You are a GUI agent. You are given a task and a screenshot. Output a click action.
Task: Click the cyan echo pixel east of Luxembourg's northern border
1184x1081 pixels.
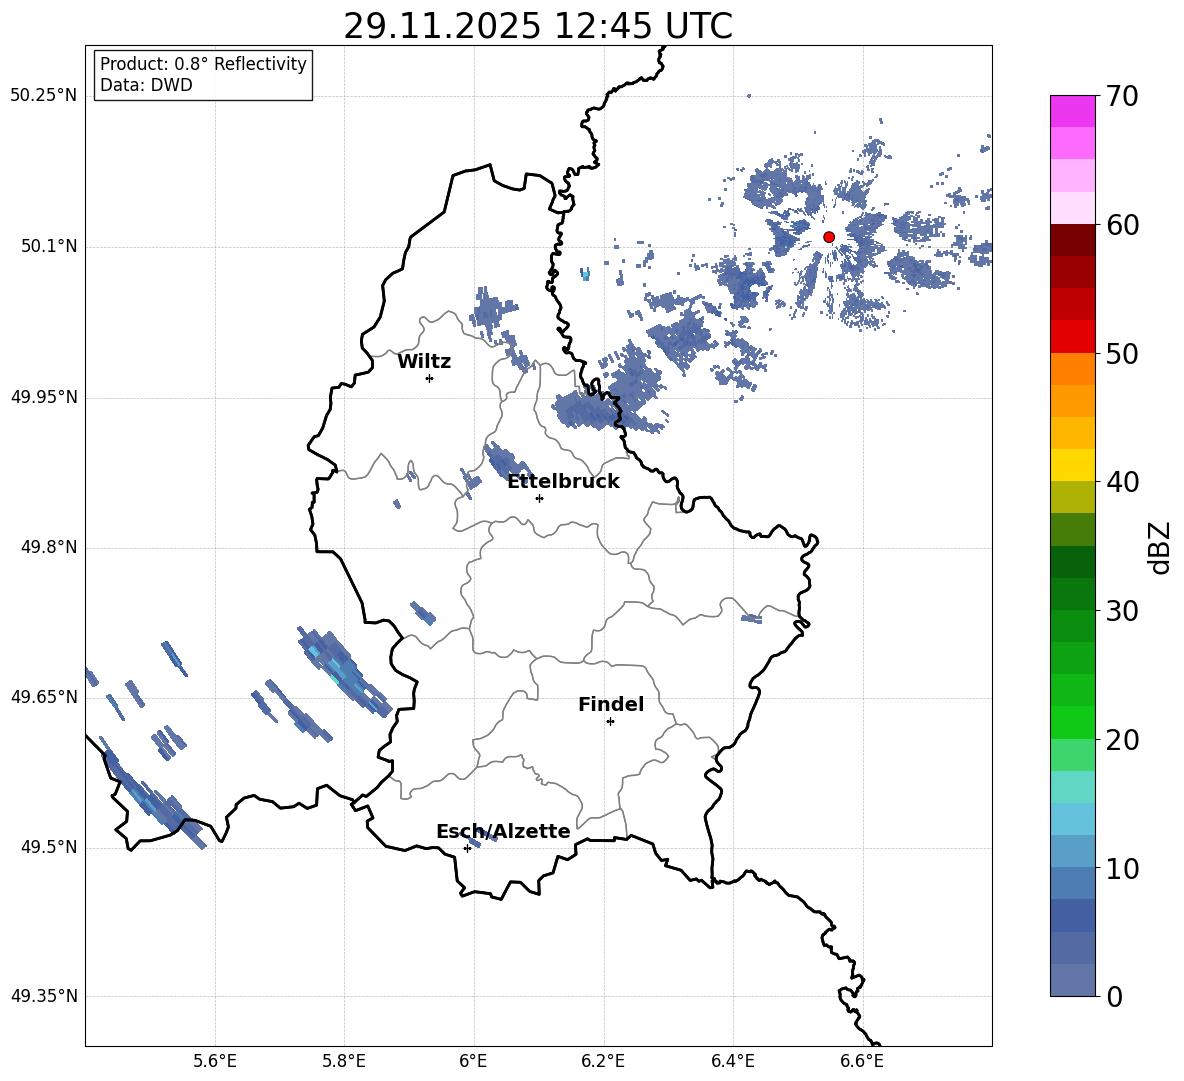(x=585, y=275)
